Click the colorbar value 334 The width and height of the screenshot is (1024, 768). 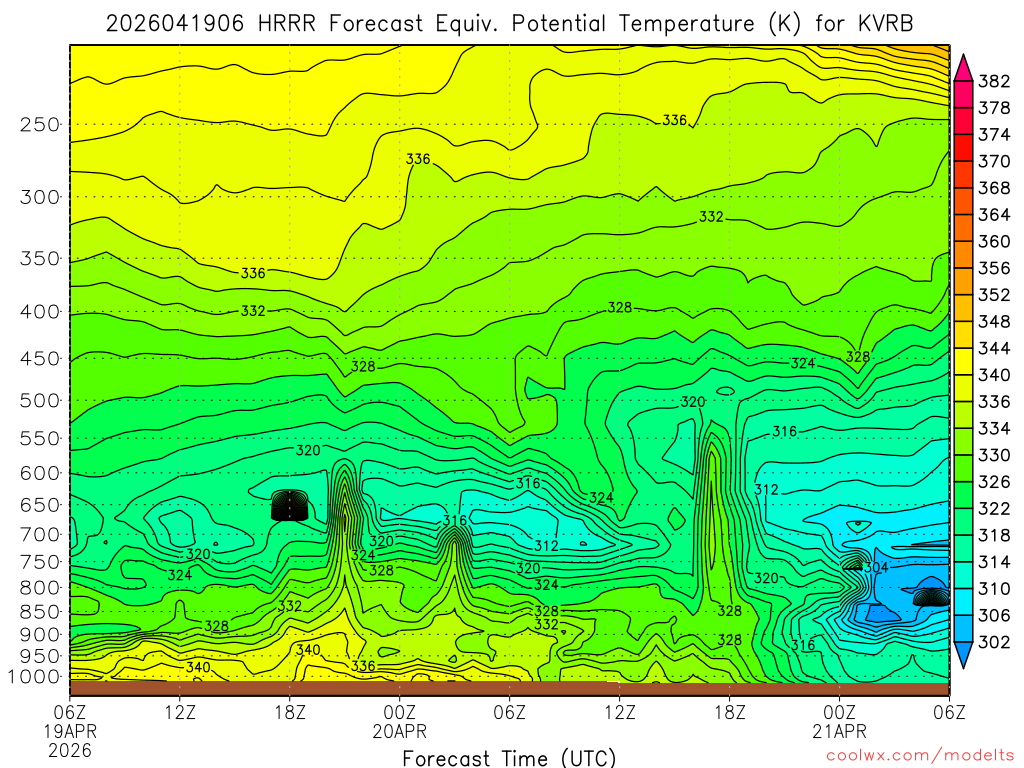[x=993, y=429]
